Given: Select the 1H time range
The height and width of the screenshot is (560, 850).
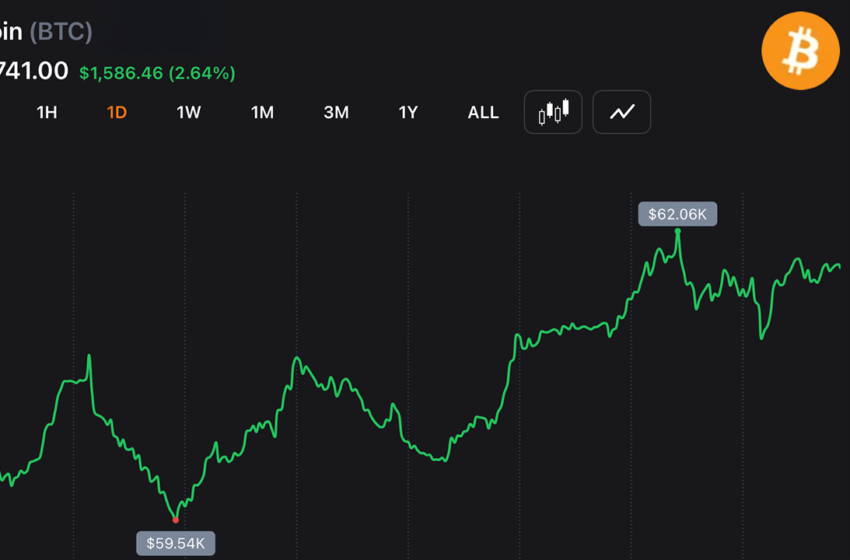Looking at the screenshot, I should point(47,112).
